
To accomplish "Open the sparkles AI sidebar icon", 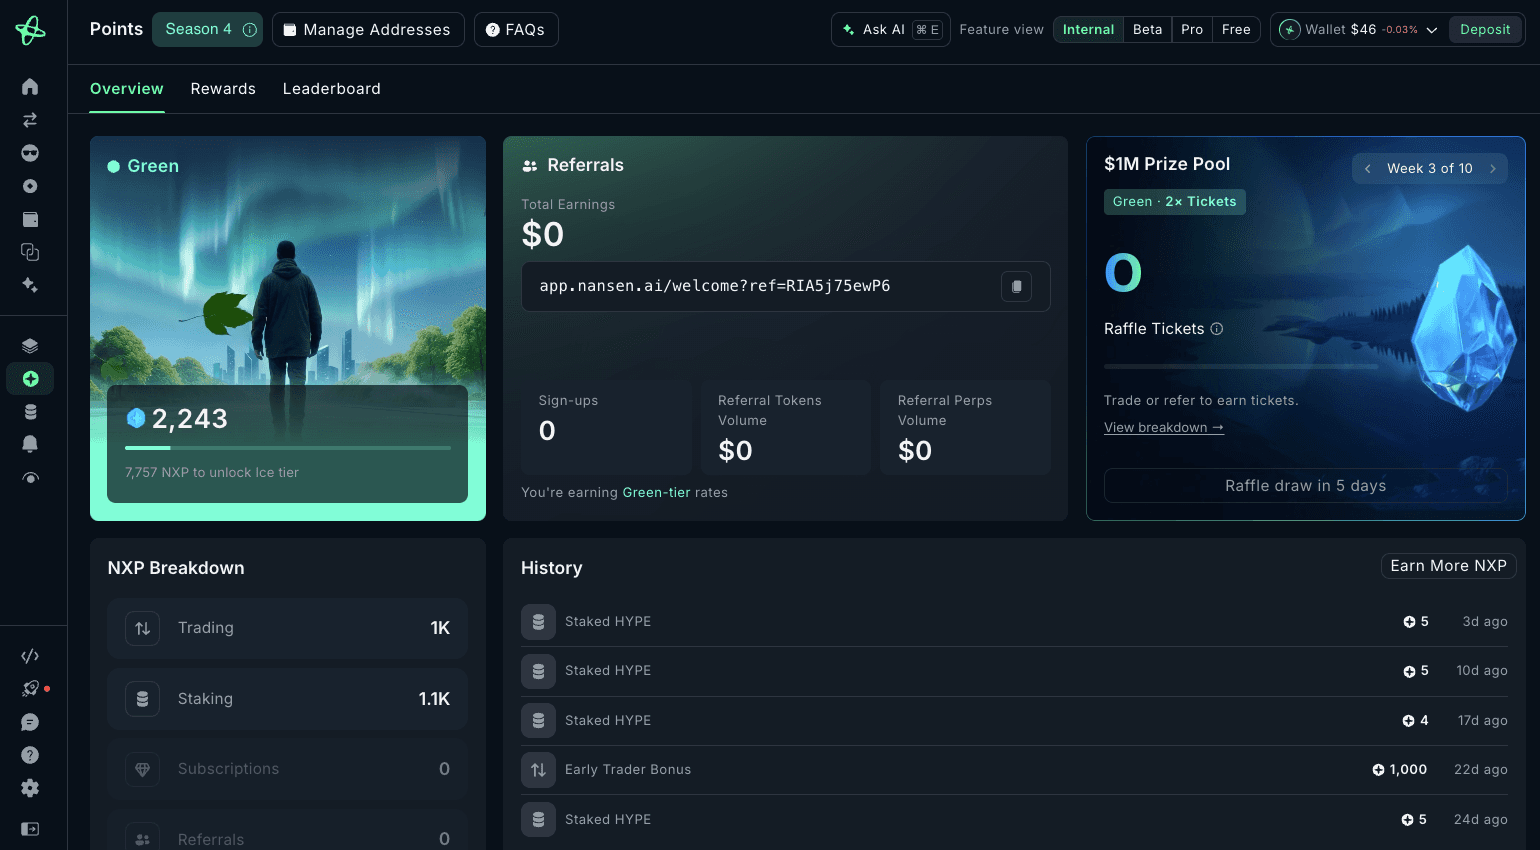I will coord(30,285).
